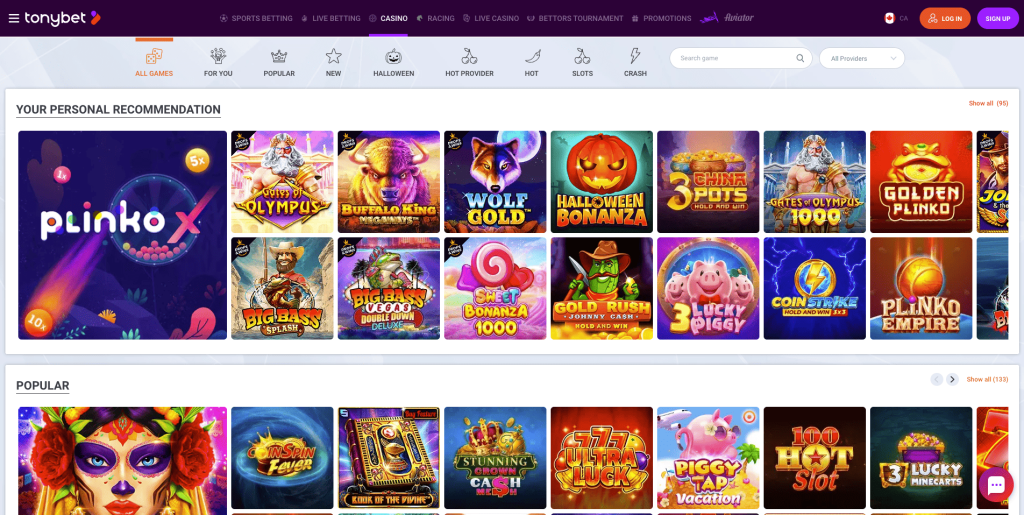Screen dimensions: 1024x515
Task: Click the Sign Up button
Action: click(998, 18)
